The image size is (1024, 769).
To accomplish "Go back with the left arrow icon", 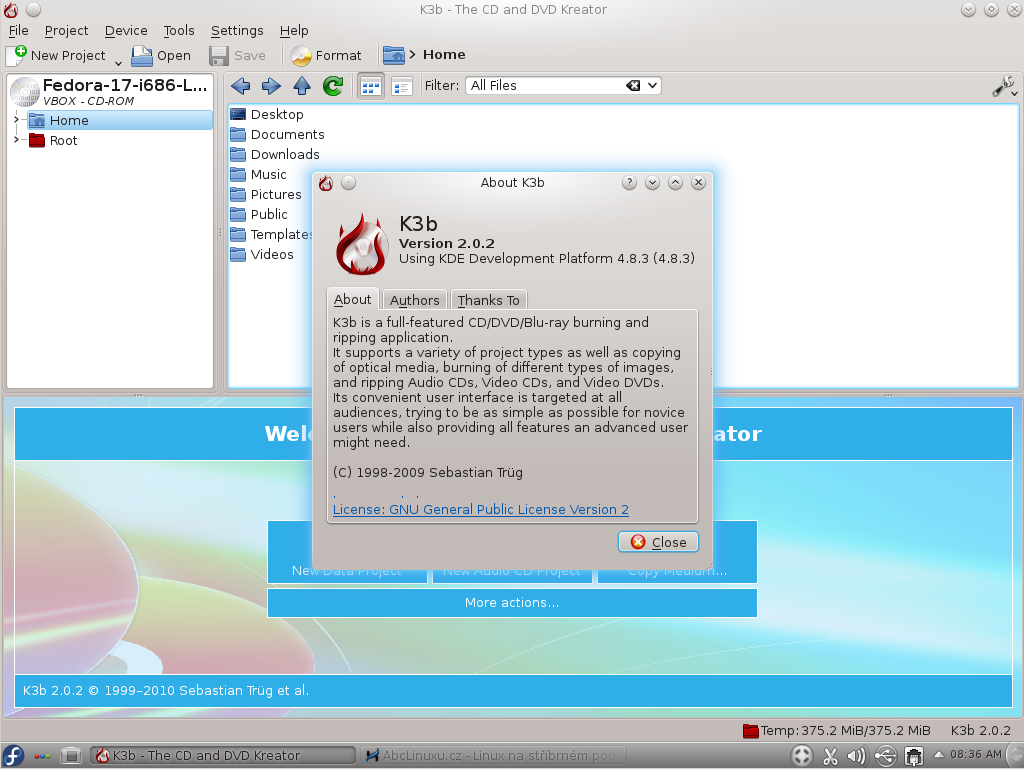I will click(240, 86).
